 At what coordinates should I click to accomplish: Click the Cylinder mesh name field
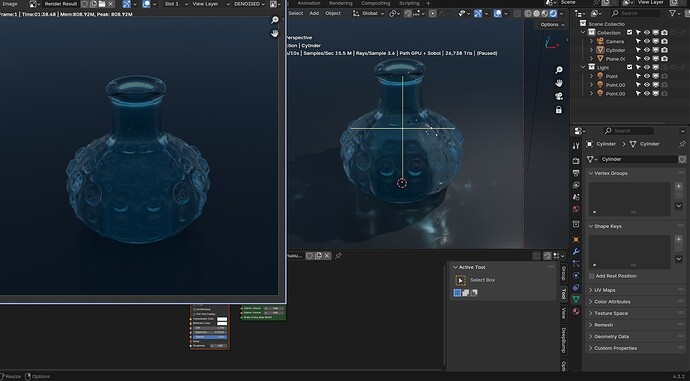tap(639, 159)
